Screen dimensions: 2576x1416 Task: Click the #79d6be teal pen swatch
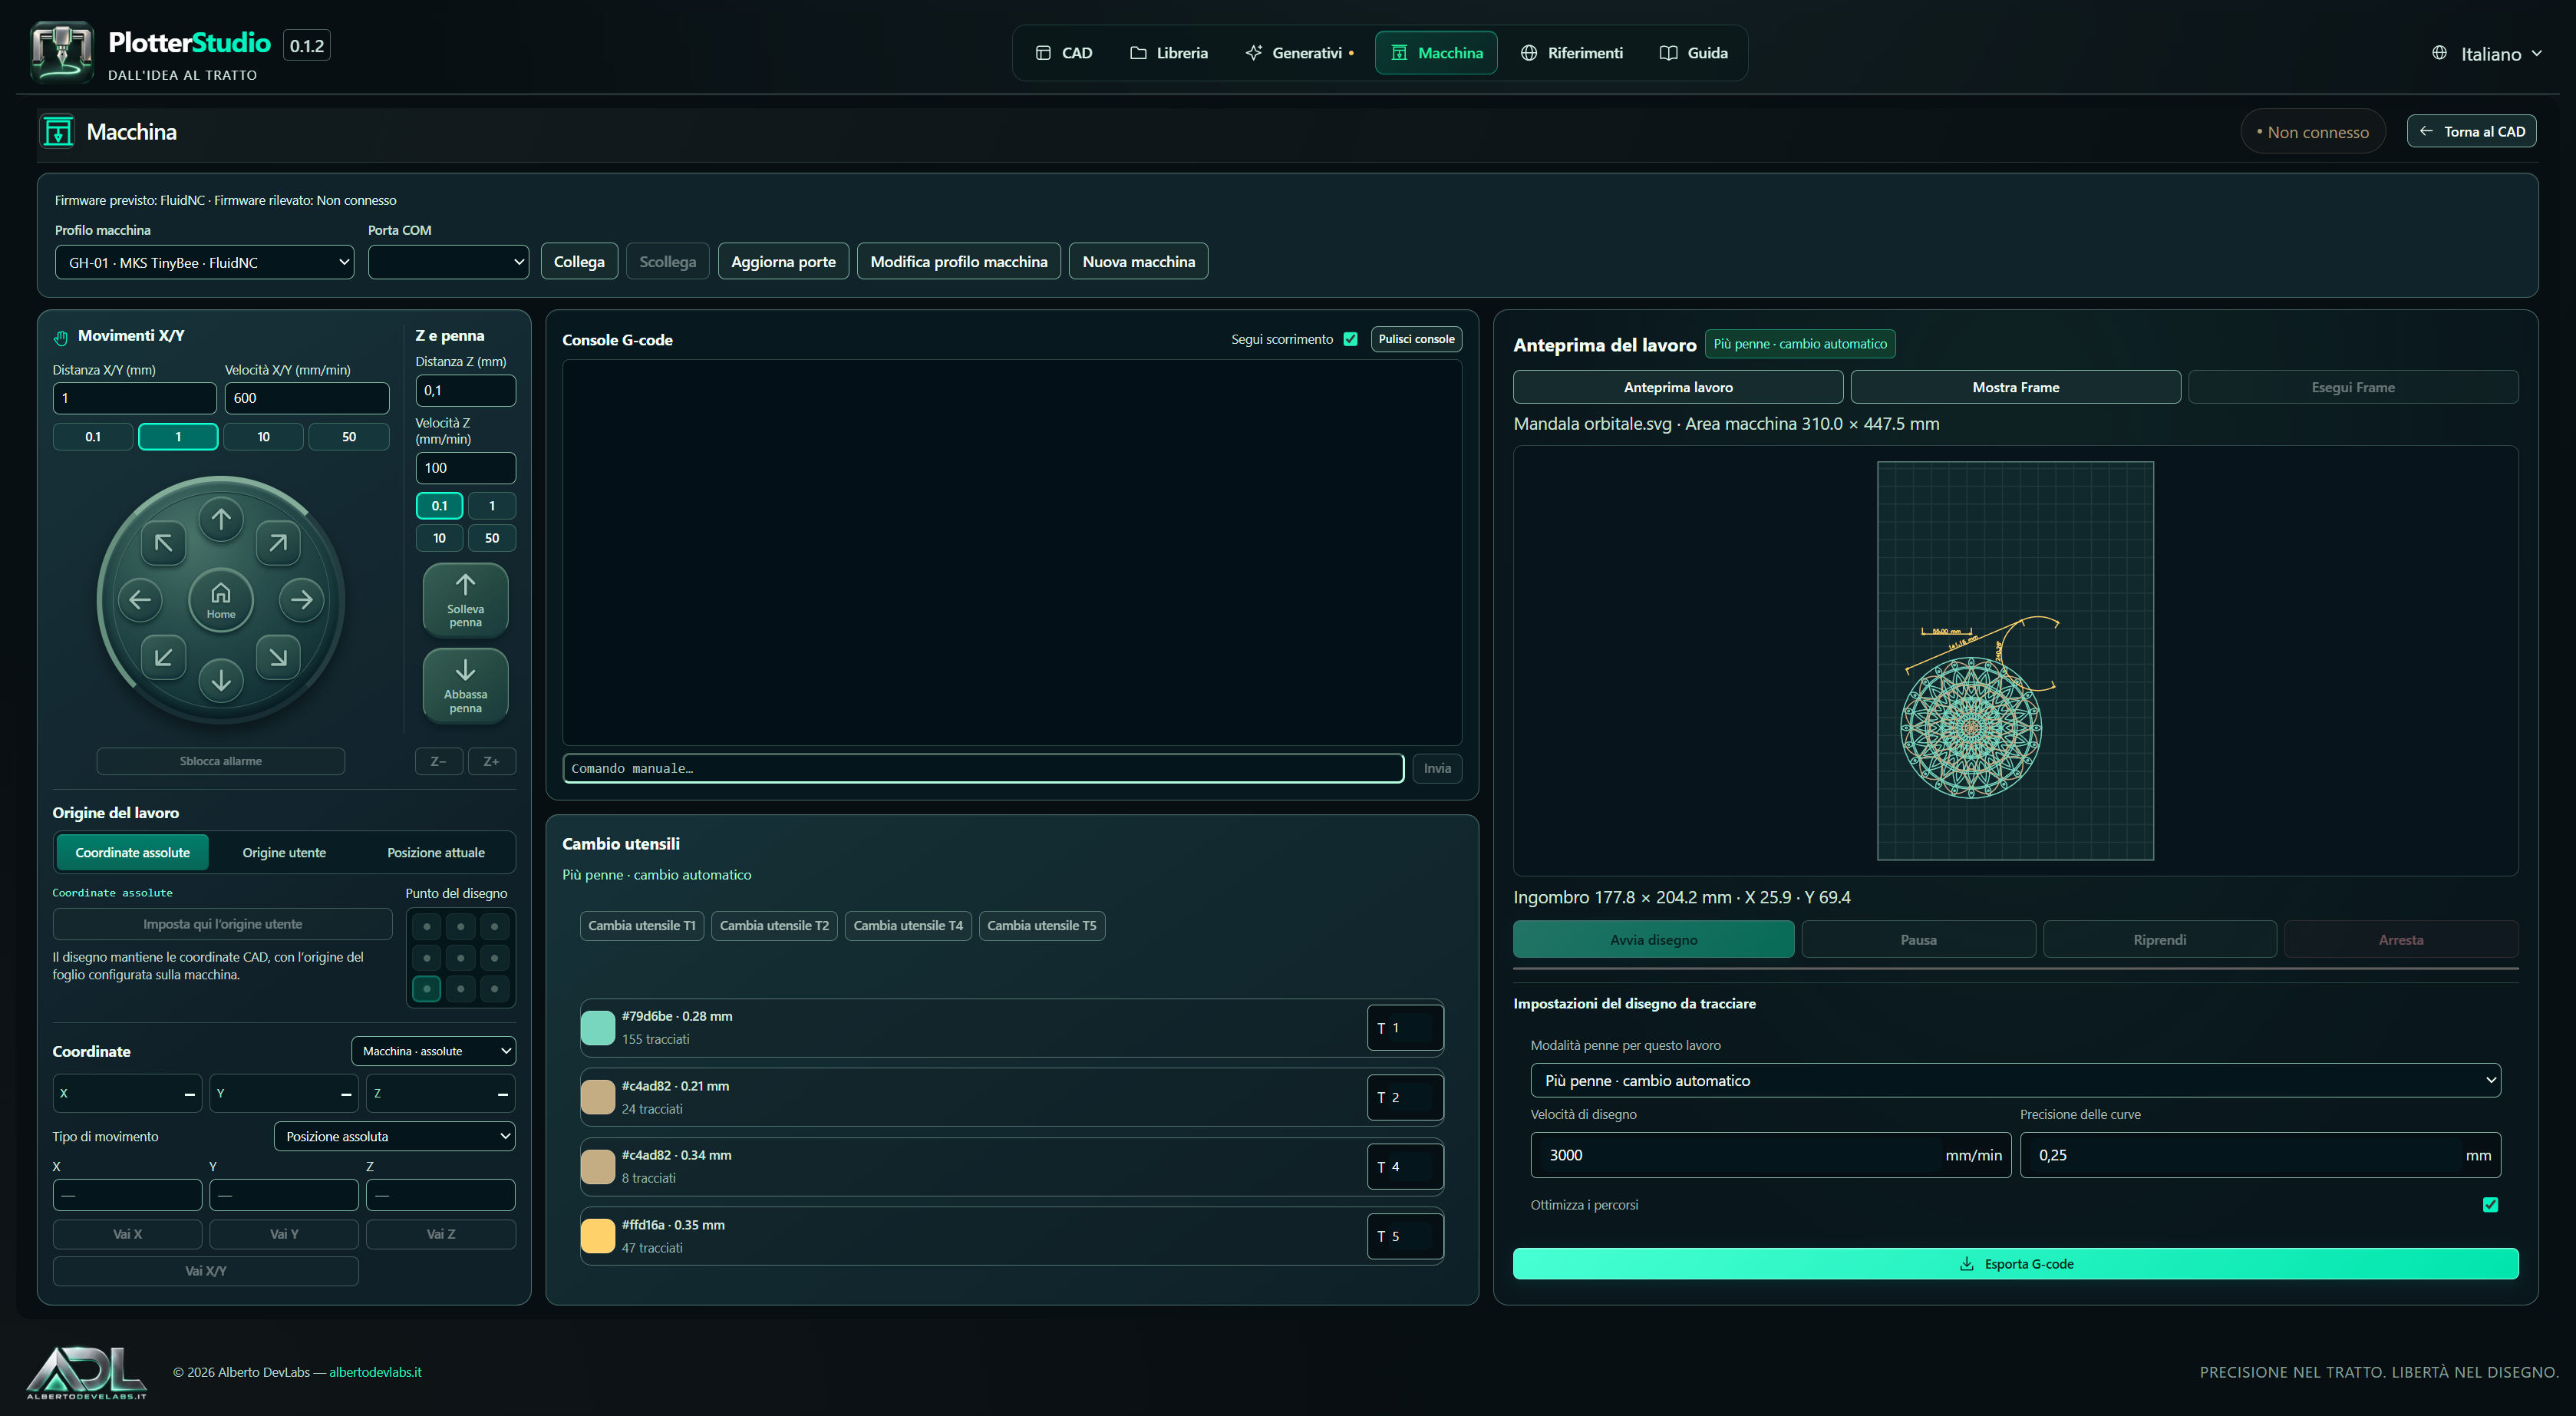pos(598,1028)
